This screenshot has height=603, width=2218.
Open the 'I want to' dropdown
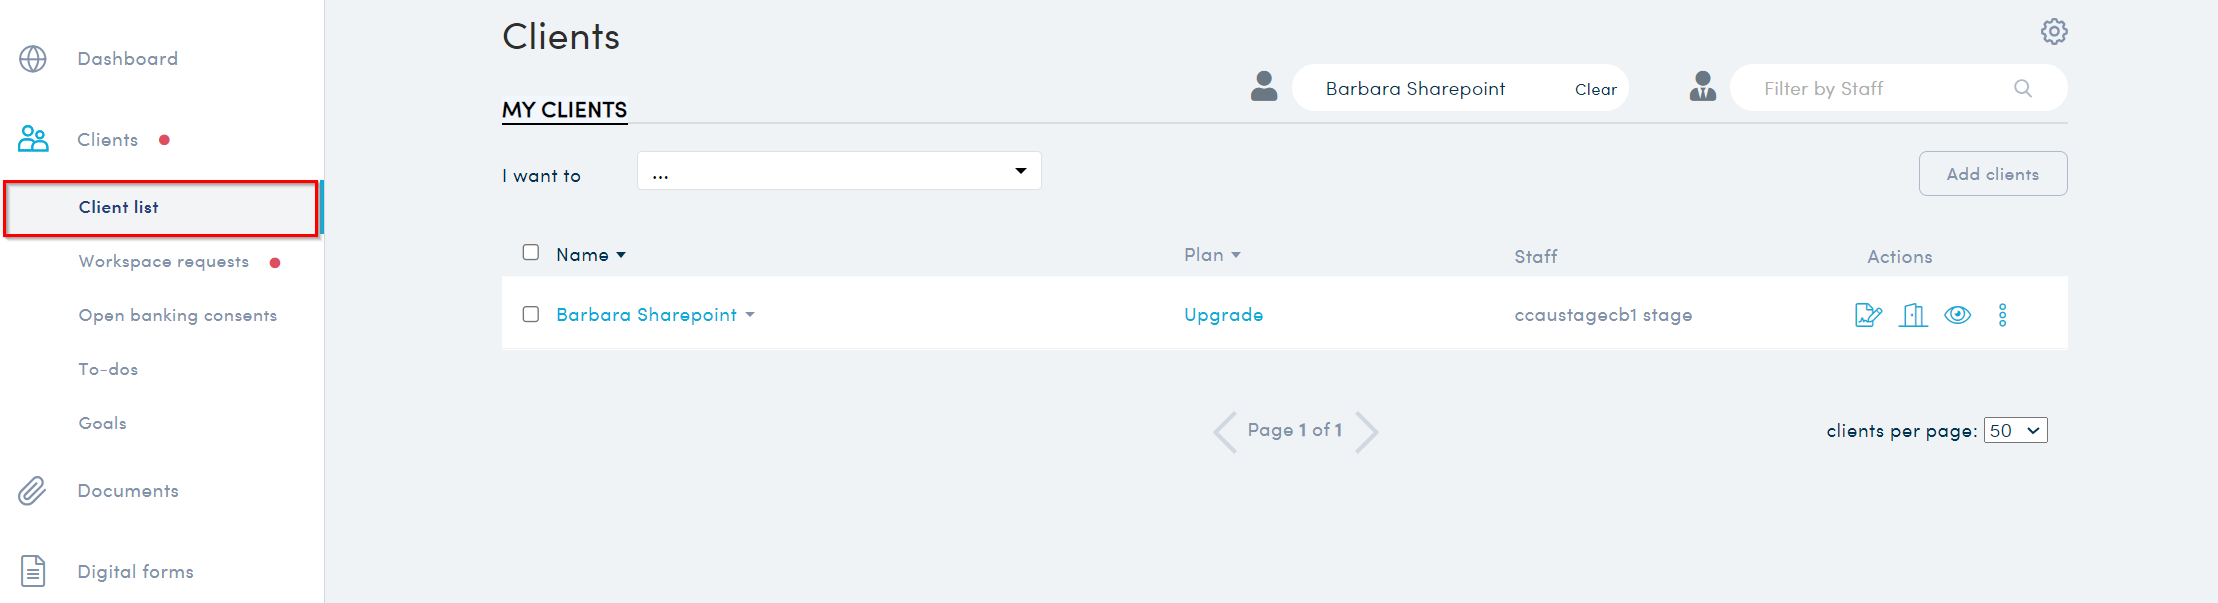point(839,171)
